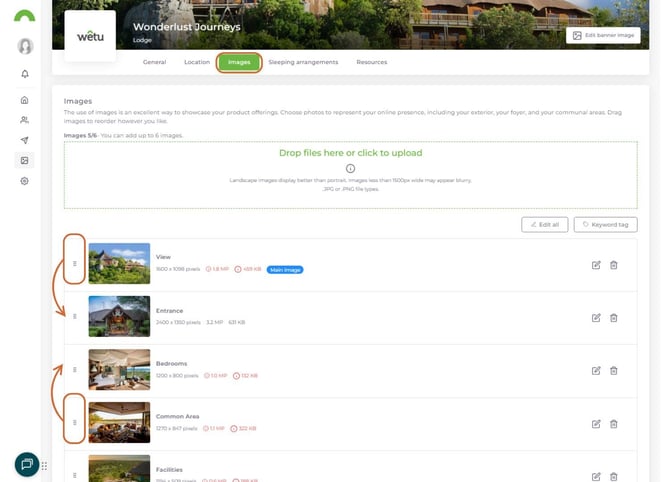Go to Home via sidebar icon
The image size is (670, 482).
tap(25, 100)
